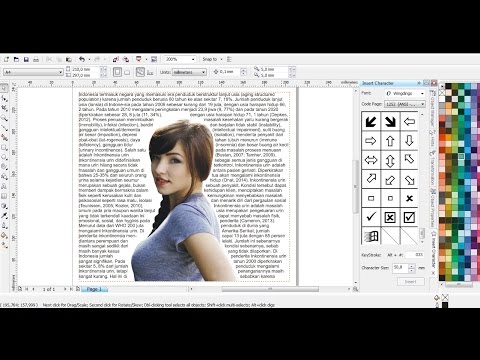The image size is (480, 360).
Task: Select the Rectangle tool in toolbox
Action: click(x=4, y=147)
